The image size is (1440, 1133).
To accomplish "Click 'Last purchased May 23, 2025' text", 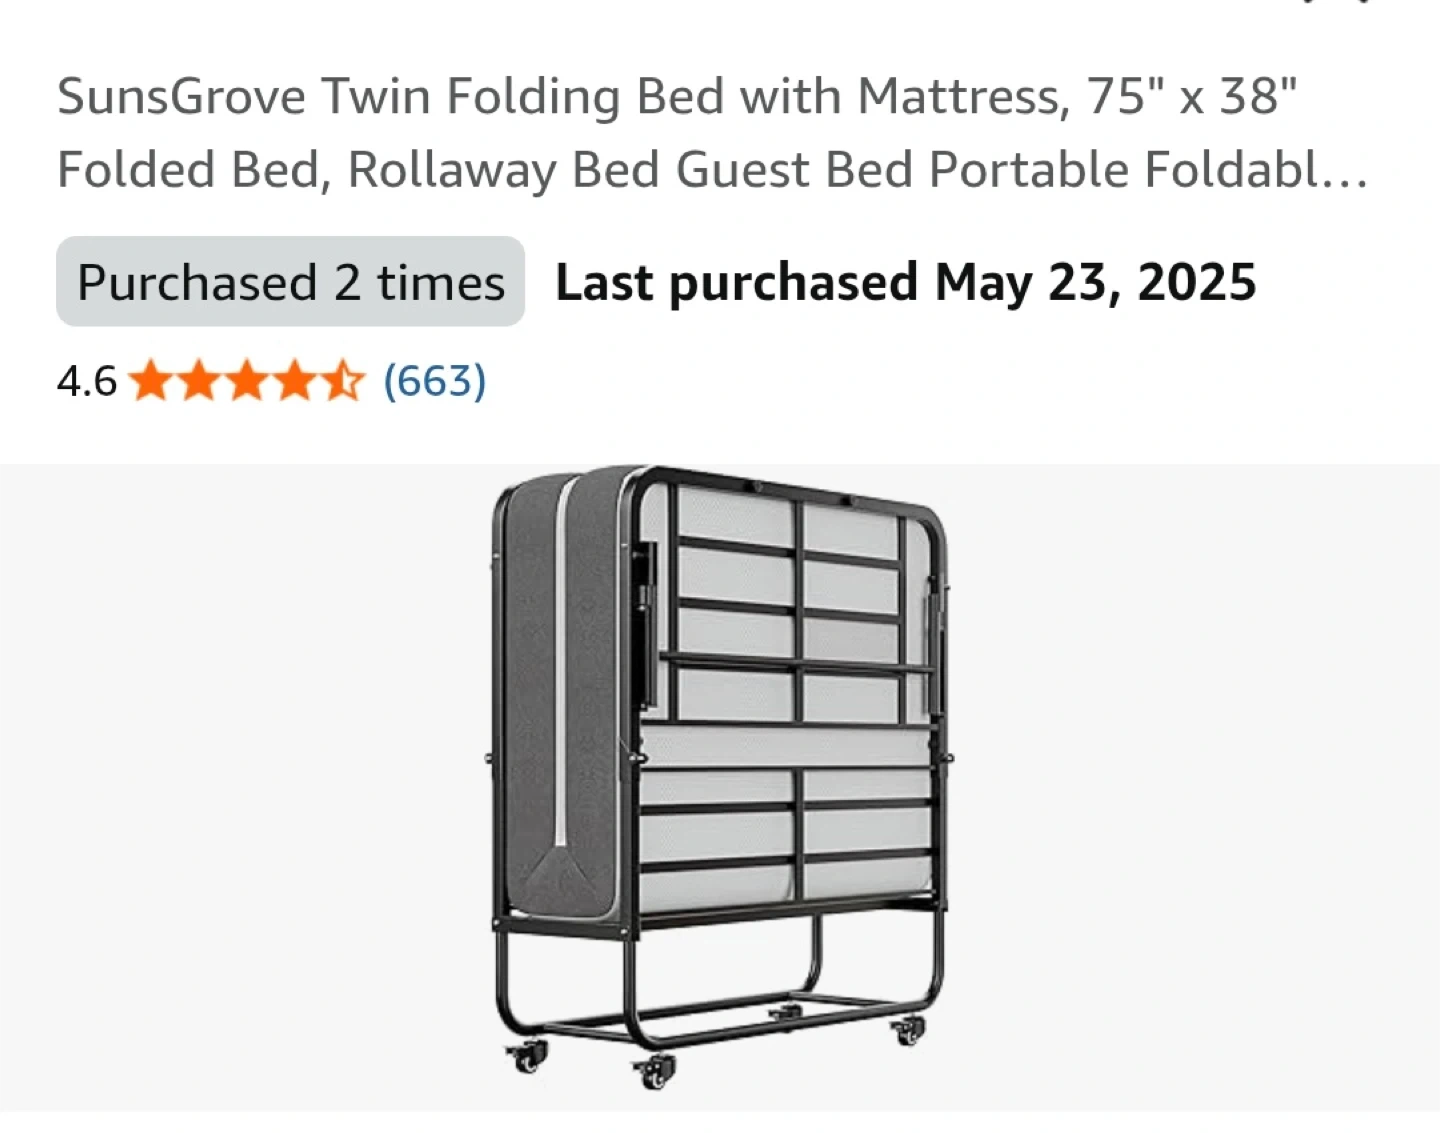I will coord(905,282).
